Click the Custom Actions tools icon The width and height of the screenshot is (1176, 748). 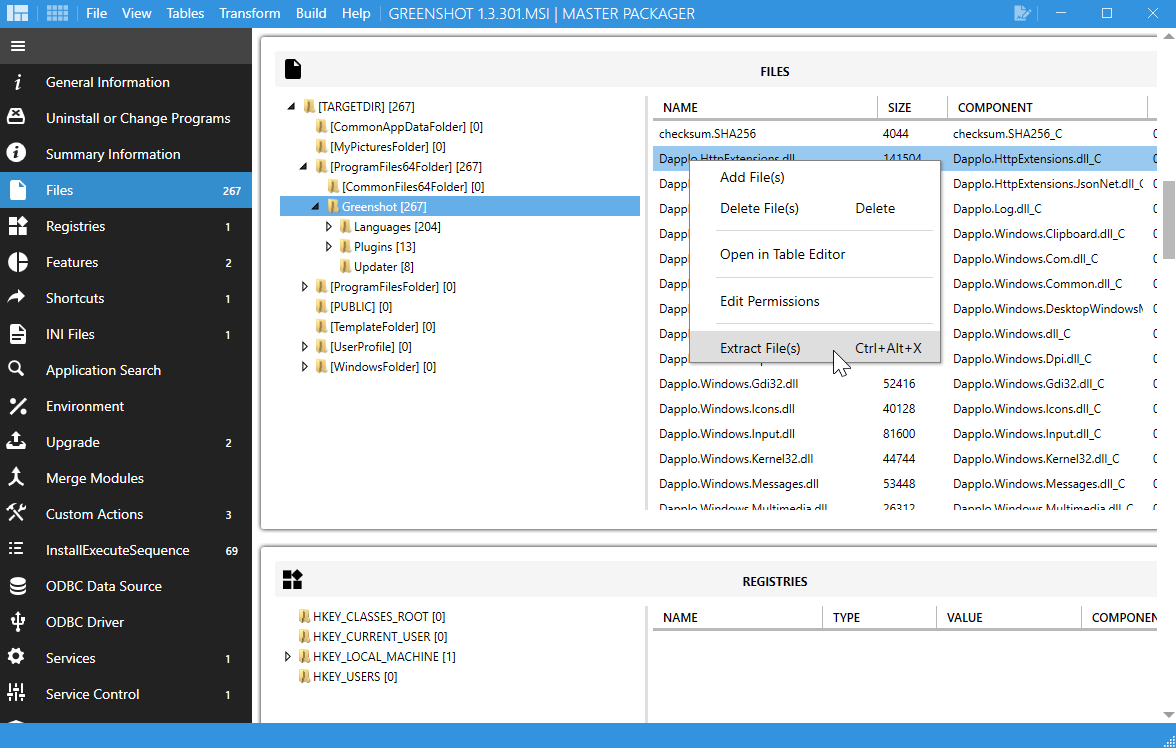tap(16, 514)
